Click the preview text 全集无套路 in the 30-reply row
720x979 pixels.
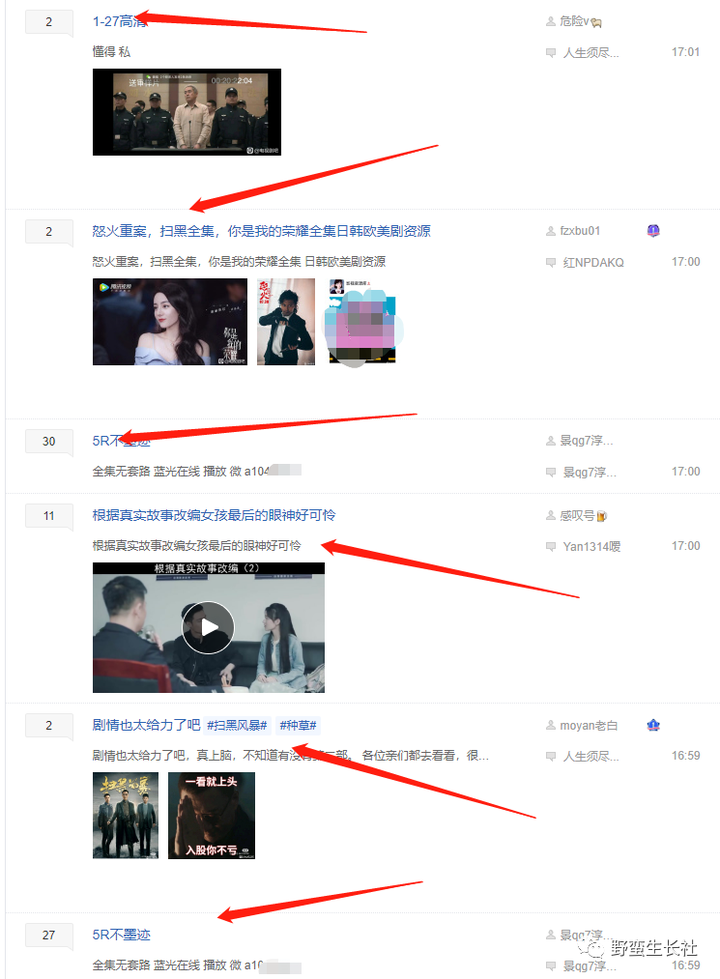tap(180, 471)
